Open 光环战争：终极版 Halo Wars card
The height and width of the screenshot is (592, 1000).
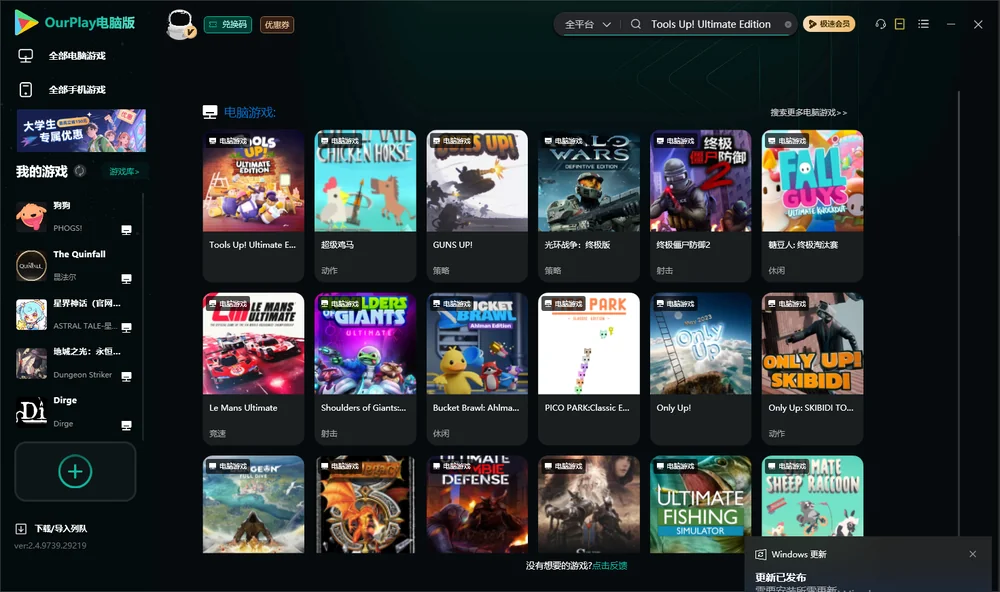[x=589, y=205]
